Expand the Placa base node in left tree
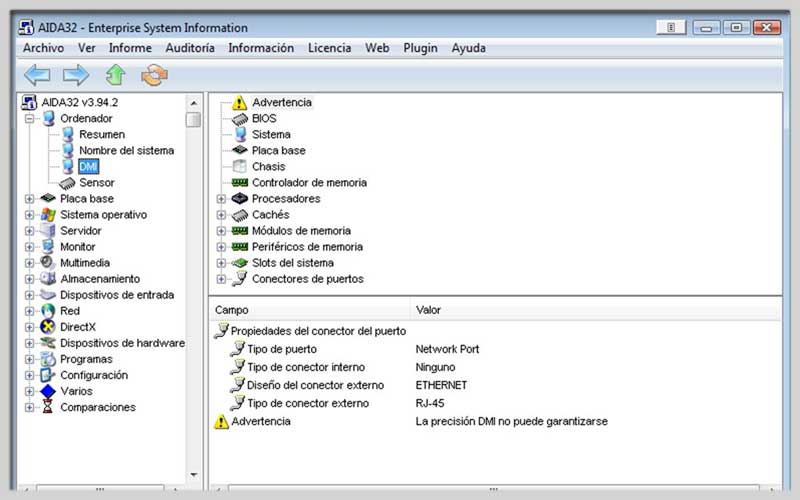 pos(30,199)
